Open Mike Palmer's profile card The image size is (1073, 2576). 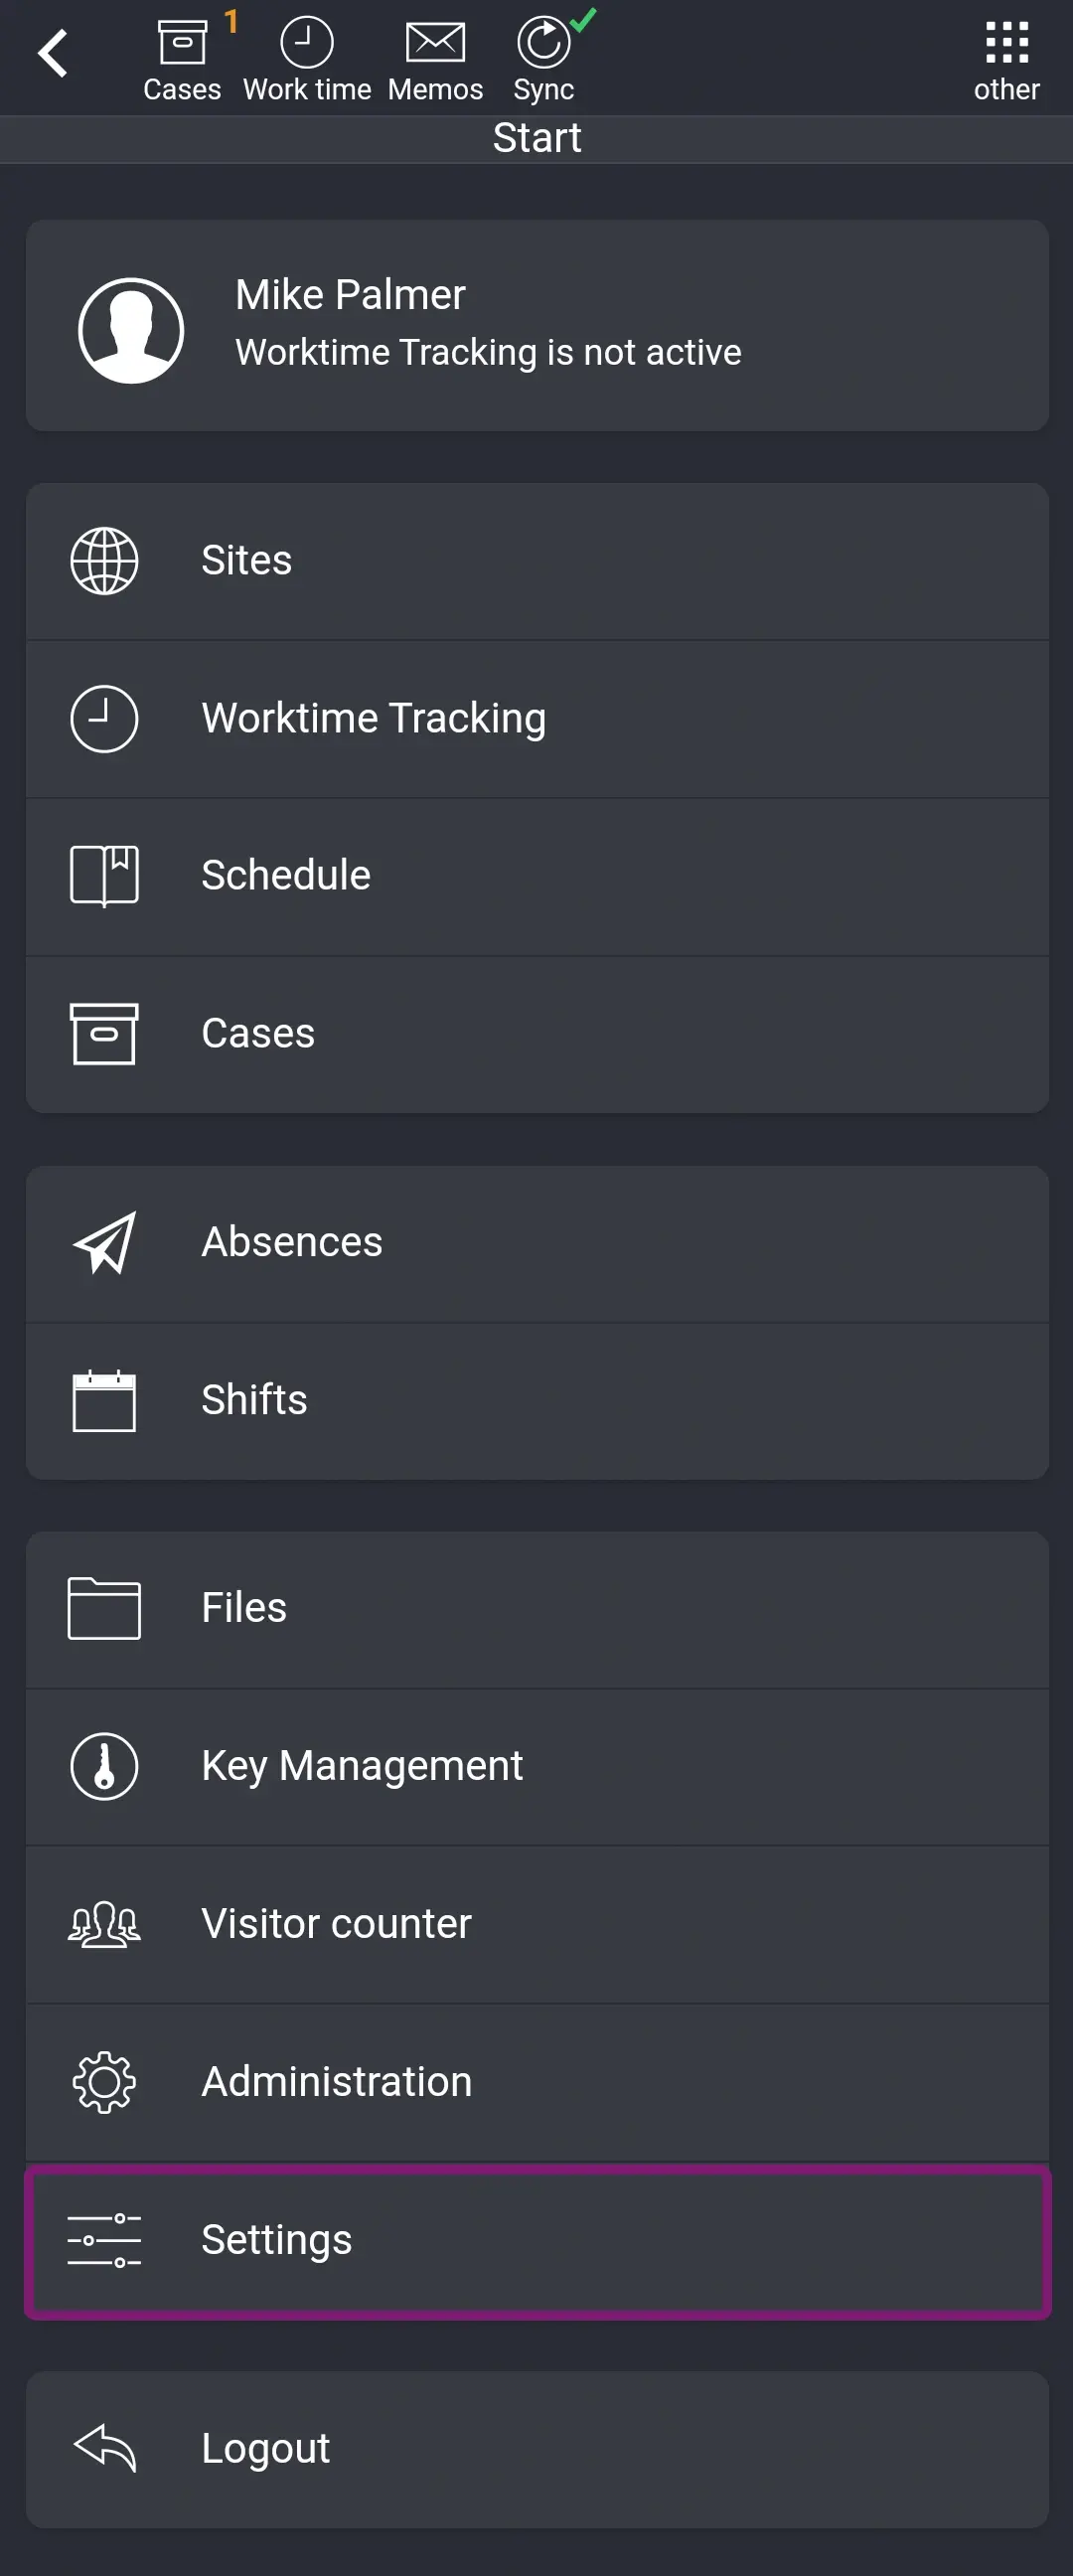[537, 322]
